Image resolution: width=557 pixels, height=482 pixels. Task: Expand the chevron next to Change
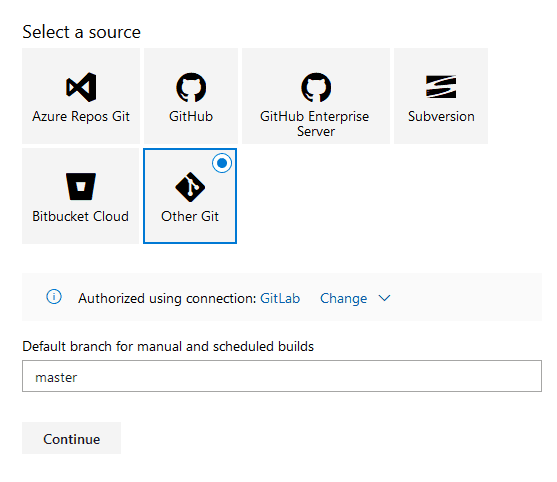[384, 298]
